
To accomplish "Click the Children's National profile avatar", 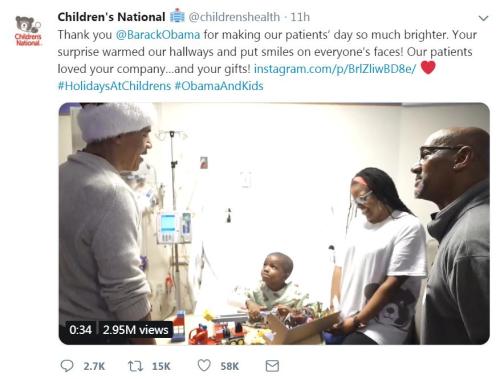I will pyautogui.click(x=28, y=31).
